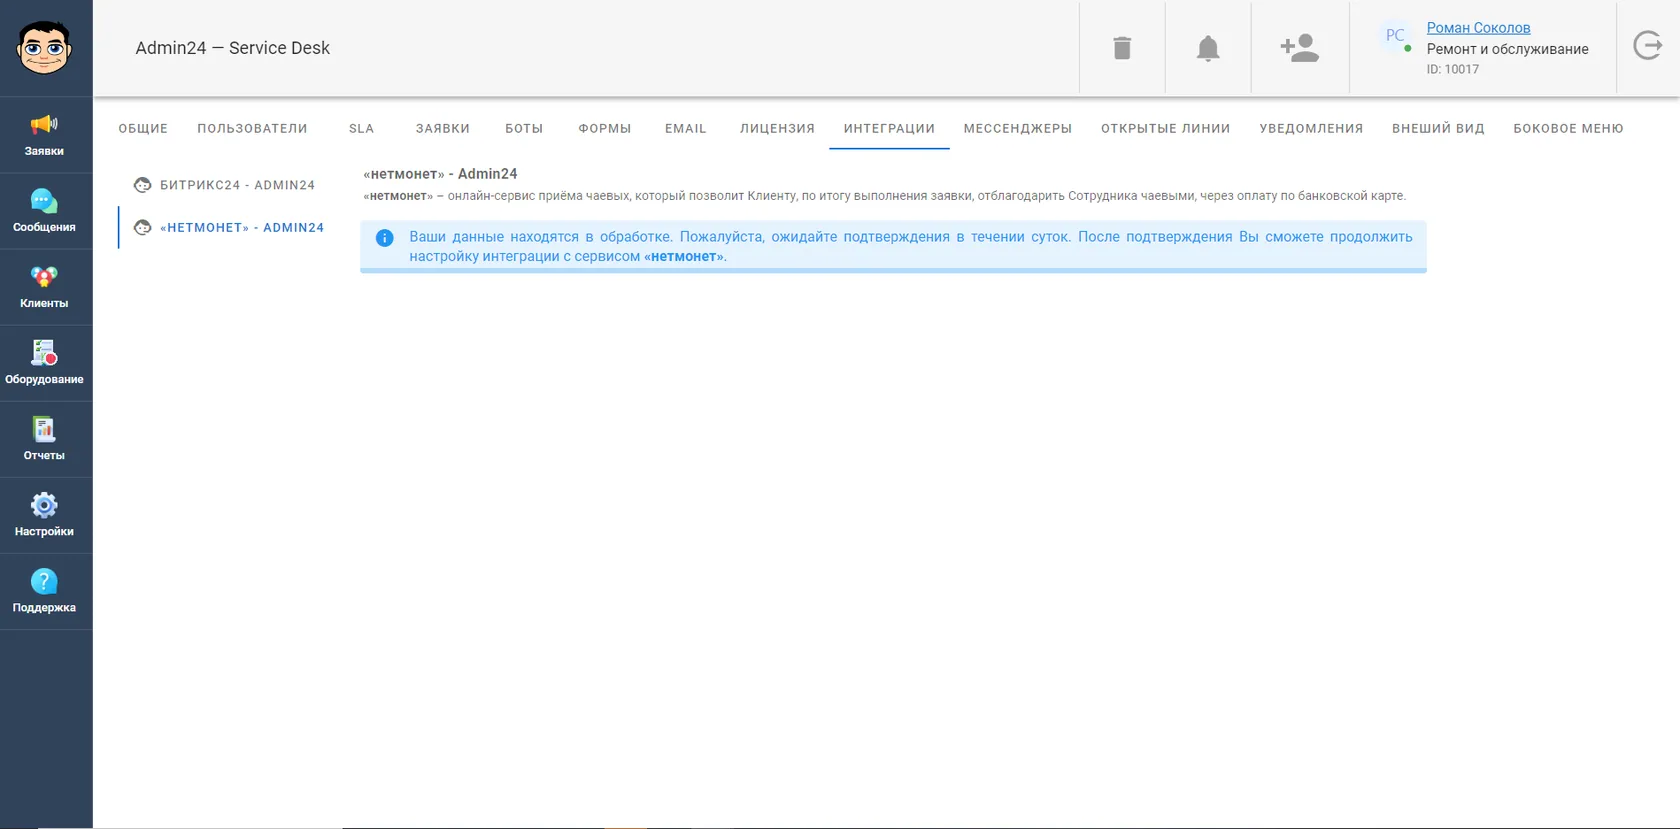Switch to the Боты tab
1680x829 pixels.
(x=524, y=129)
